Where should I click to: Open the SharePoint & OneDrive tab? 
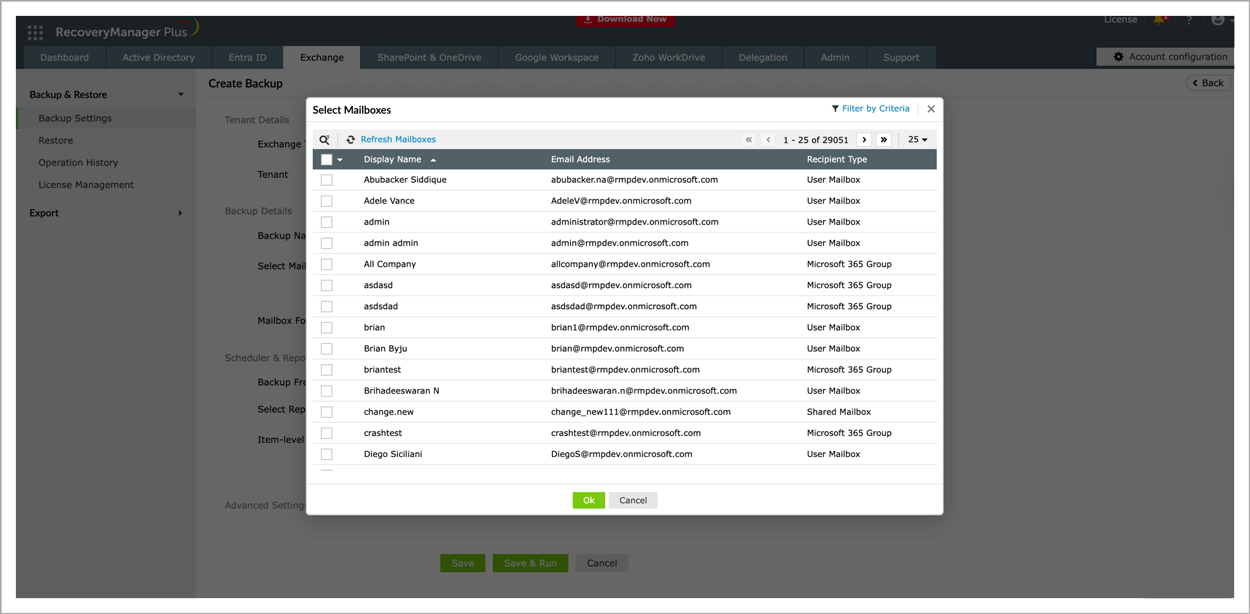429,57
